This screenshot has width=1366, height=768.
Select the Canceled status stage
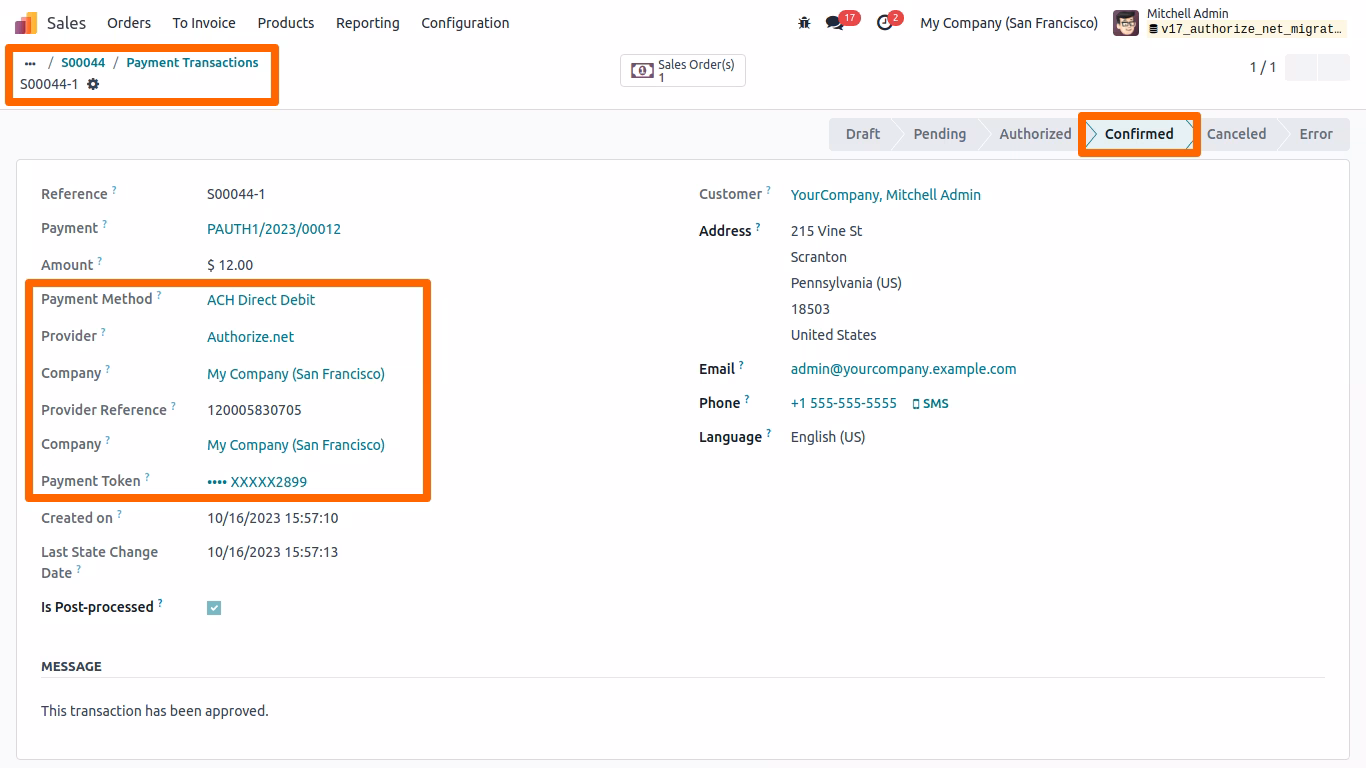pos(1236,134)
